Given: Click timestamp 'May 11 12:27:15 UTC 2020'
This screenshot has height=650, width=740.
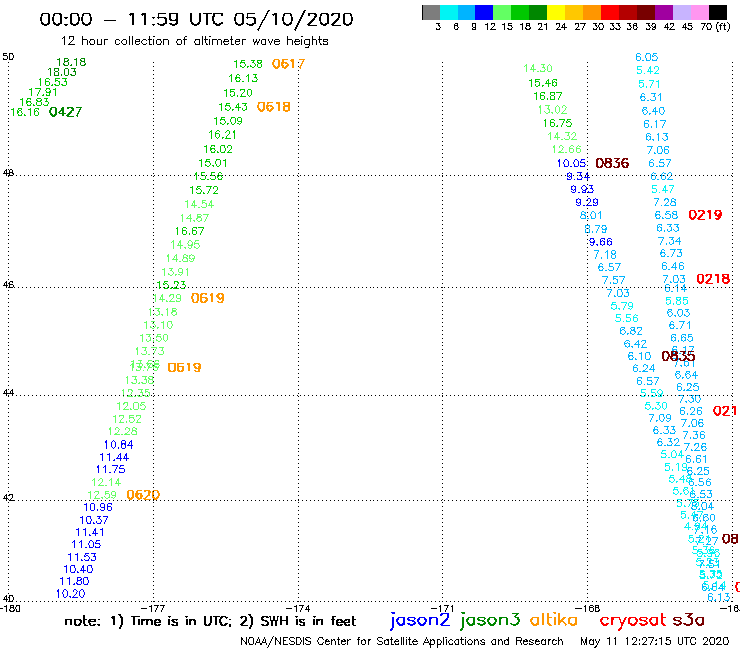Looking at the screenshot, I should pyautogui.click(x=655, y=642).
